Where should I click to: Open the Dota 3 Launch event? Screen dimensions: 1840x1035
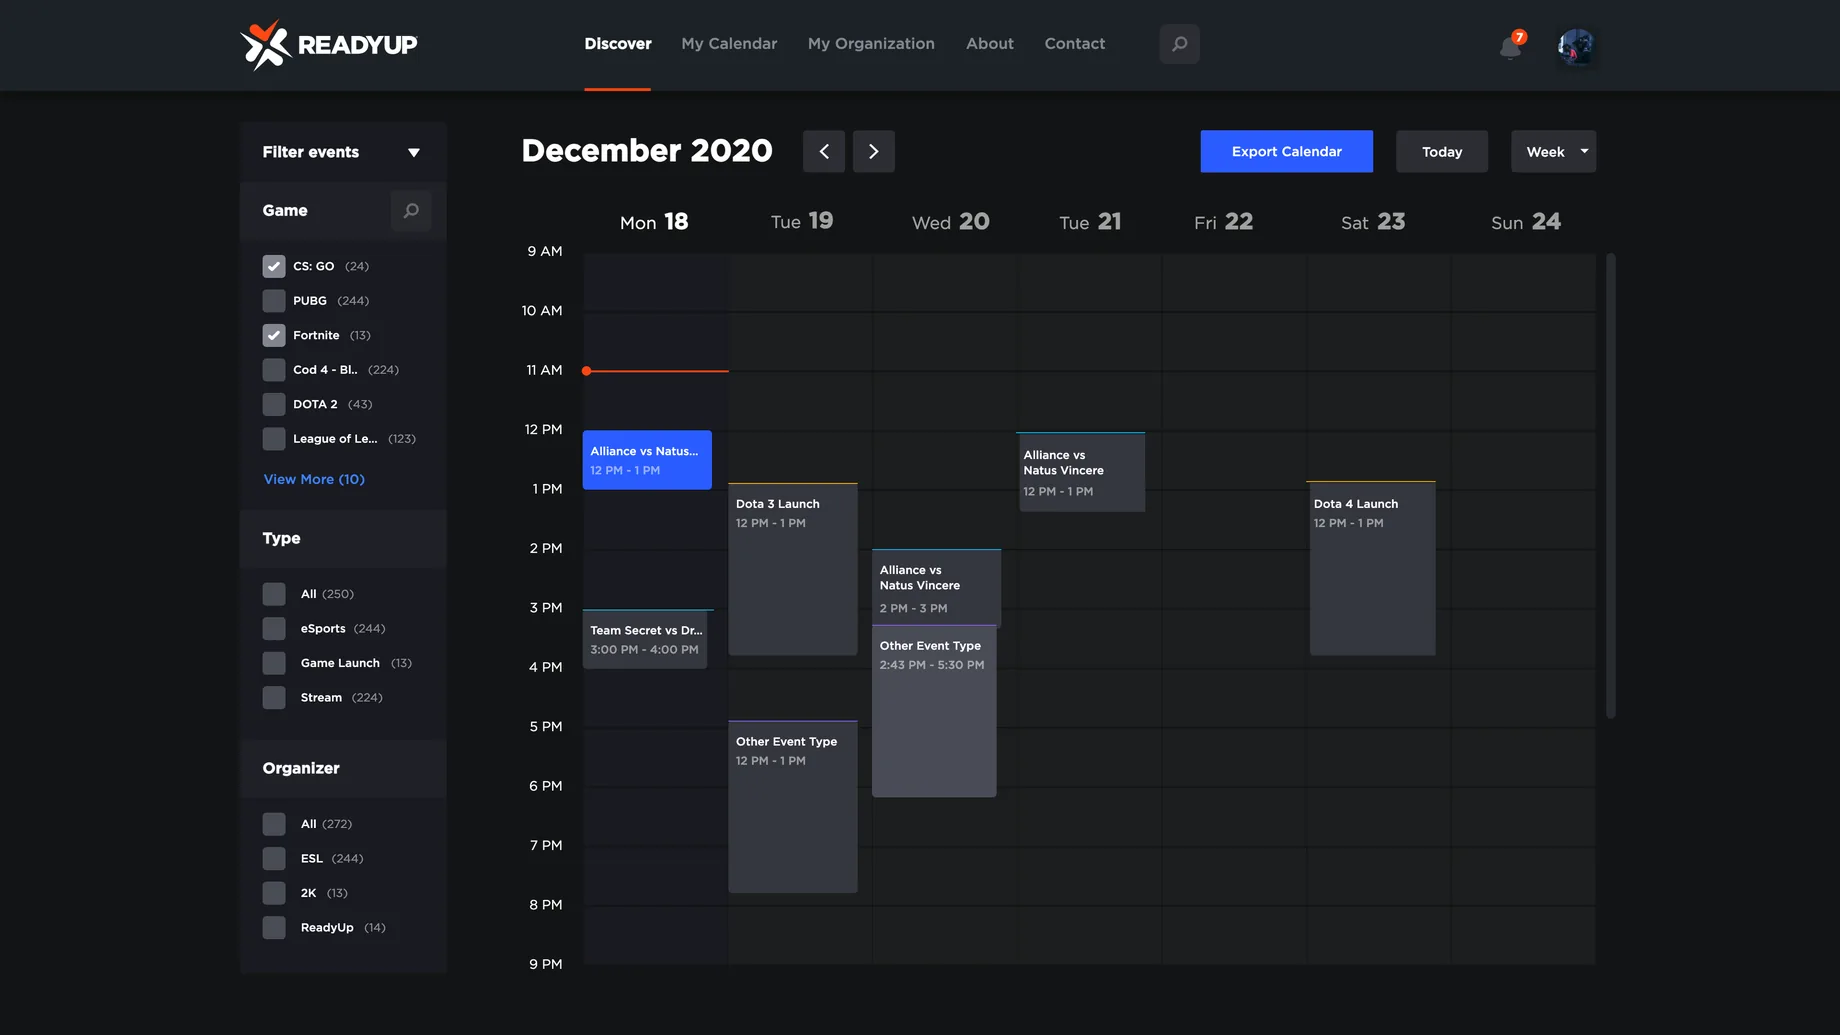tap(793, 569)
